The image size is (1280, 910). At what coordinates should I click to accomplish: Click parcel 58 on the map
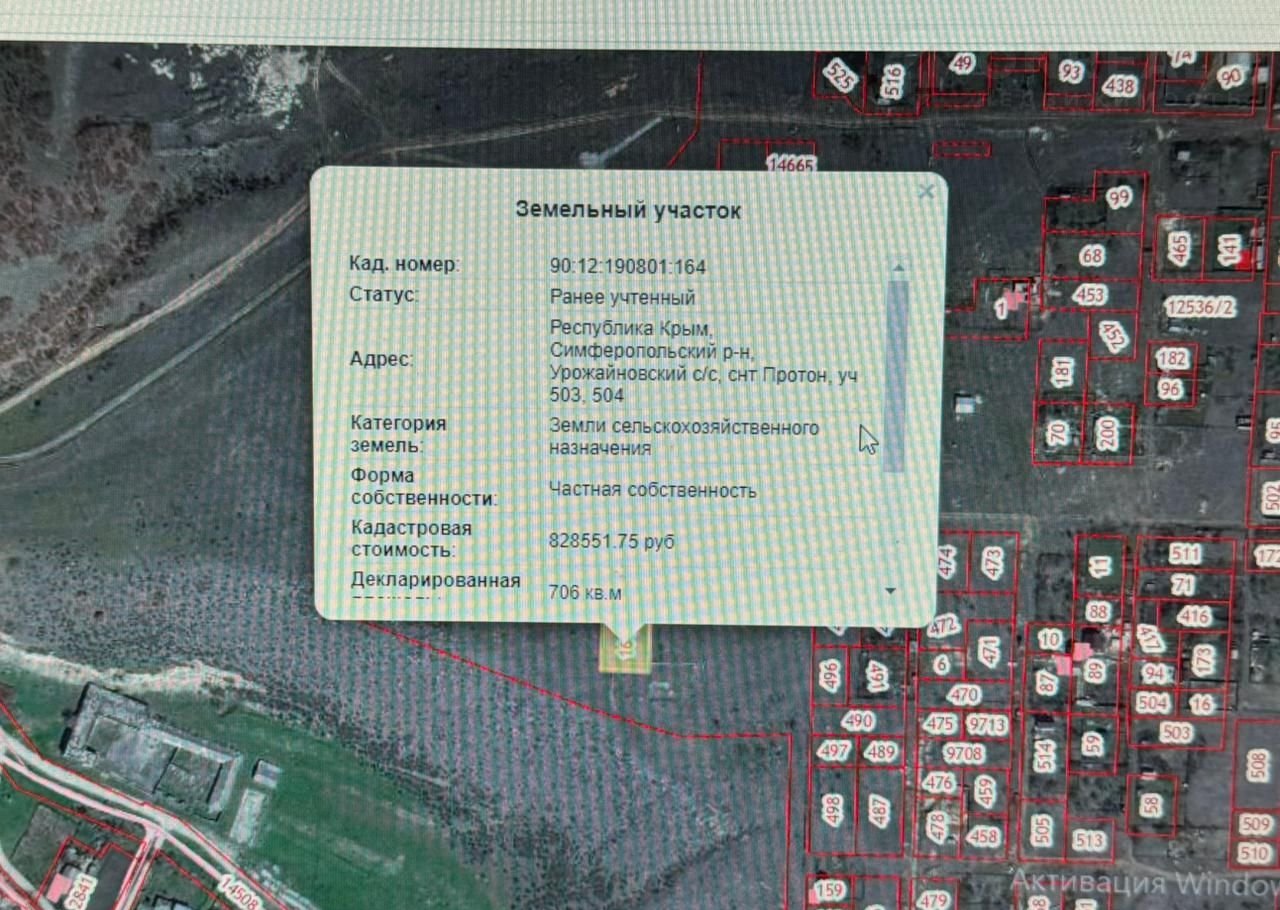[1151, 804]
